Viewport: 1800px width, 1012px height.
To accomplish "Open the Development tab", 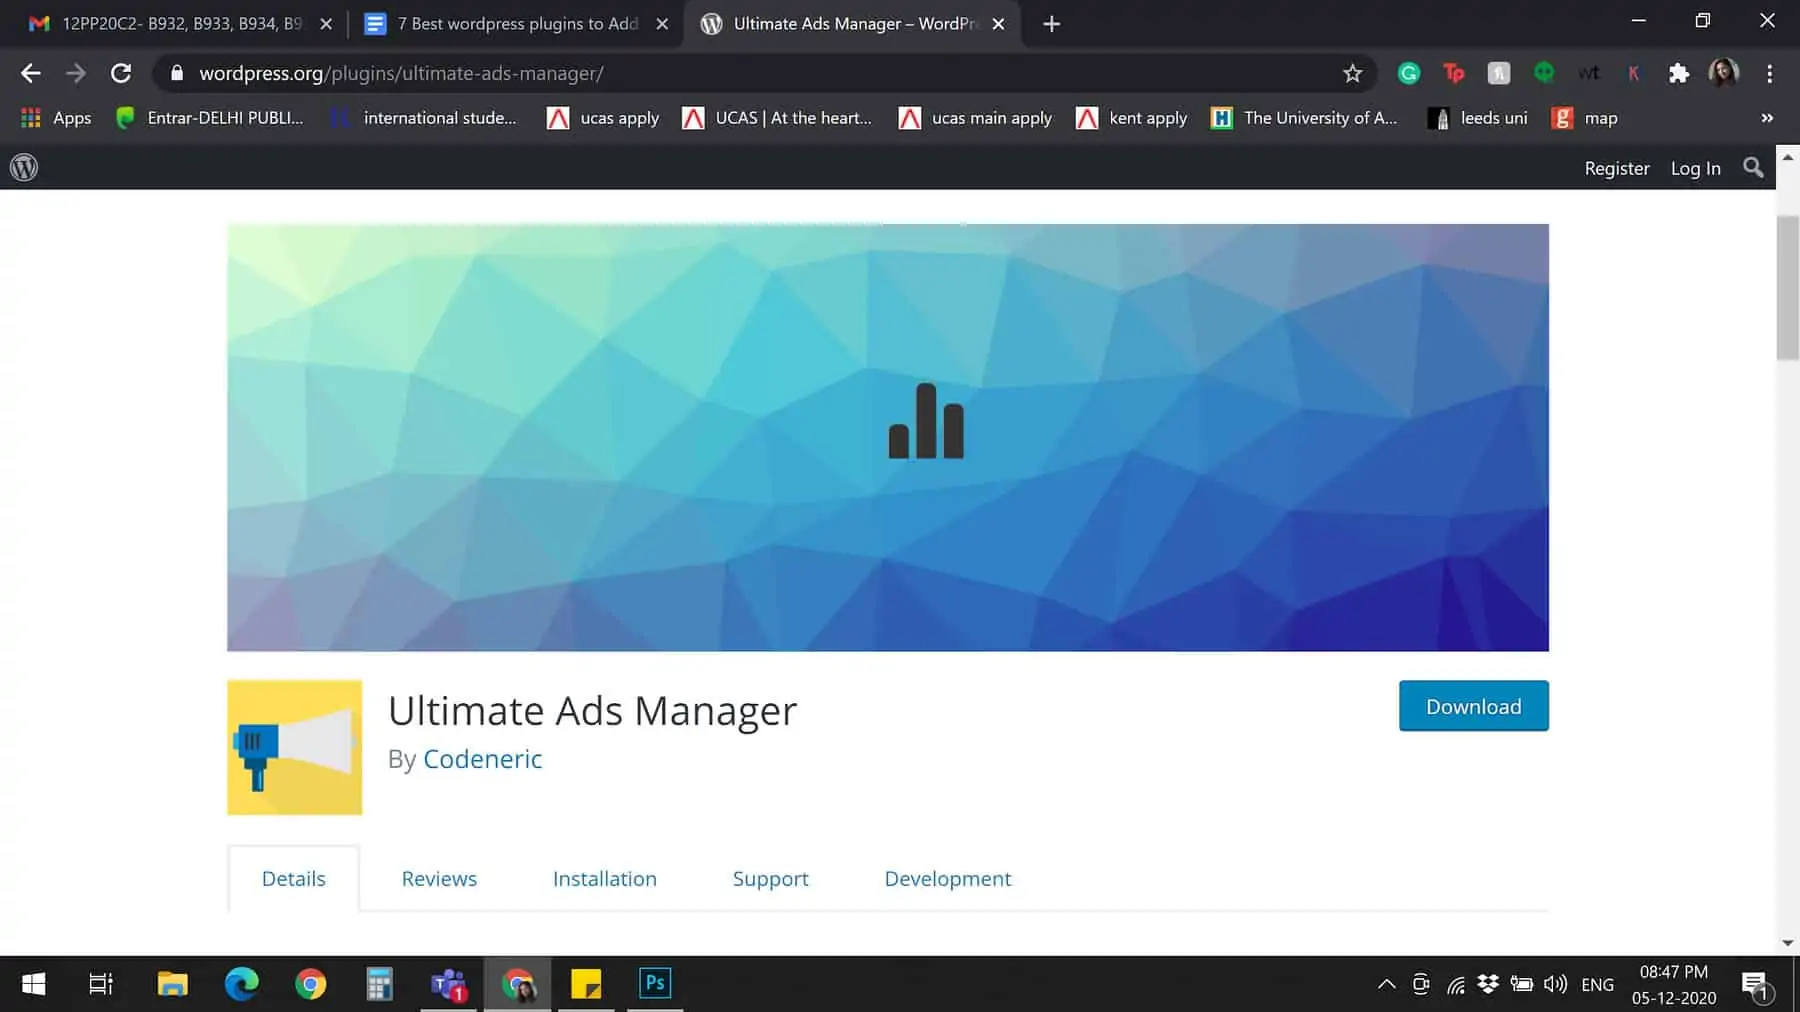I will (948, 878).
